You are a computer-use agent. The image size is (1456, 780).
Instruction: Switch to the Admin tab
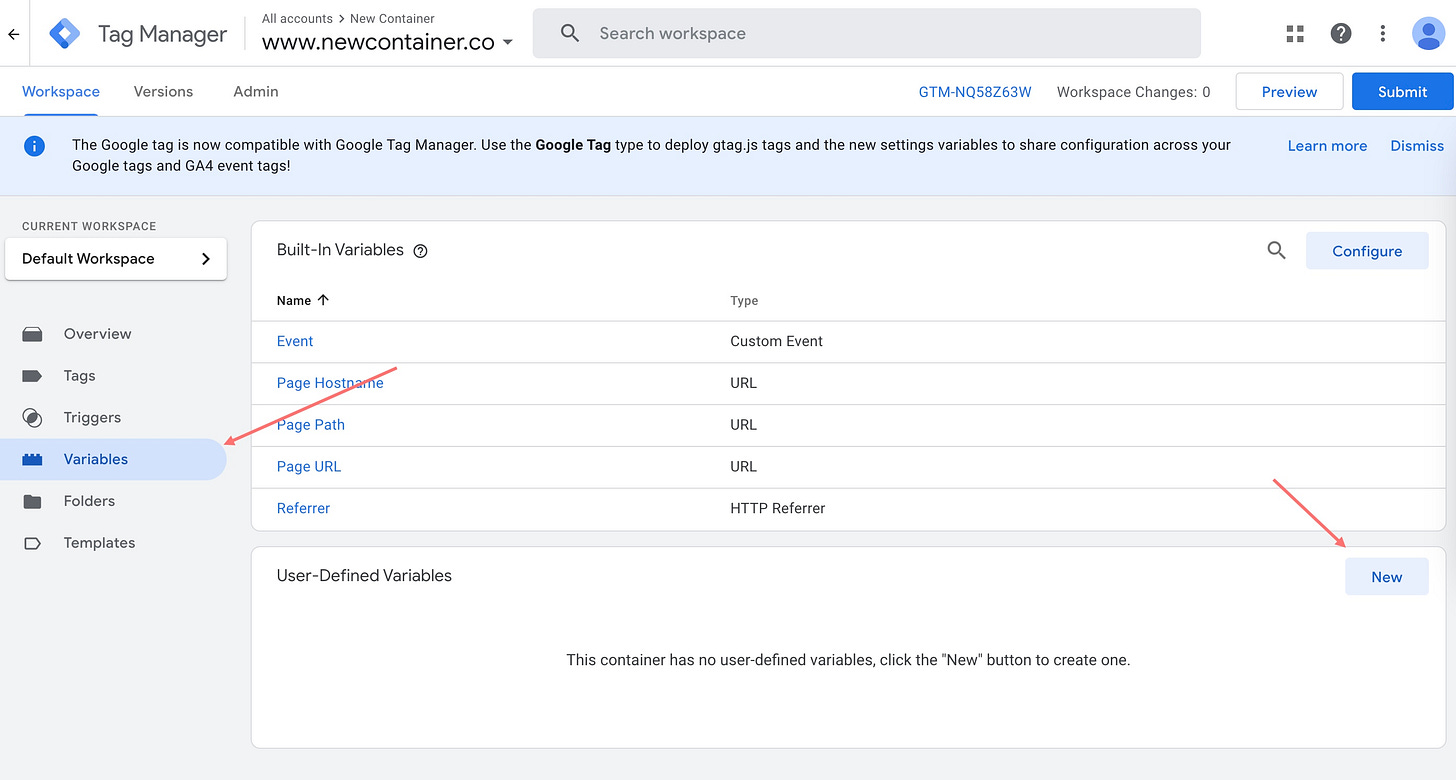(256, 92)
